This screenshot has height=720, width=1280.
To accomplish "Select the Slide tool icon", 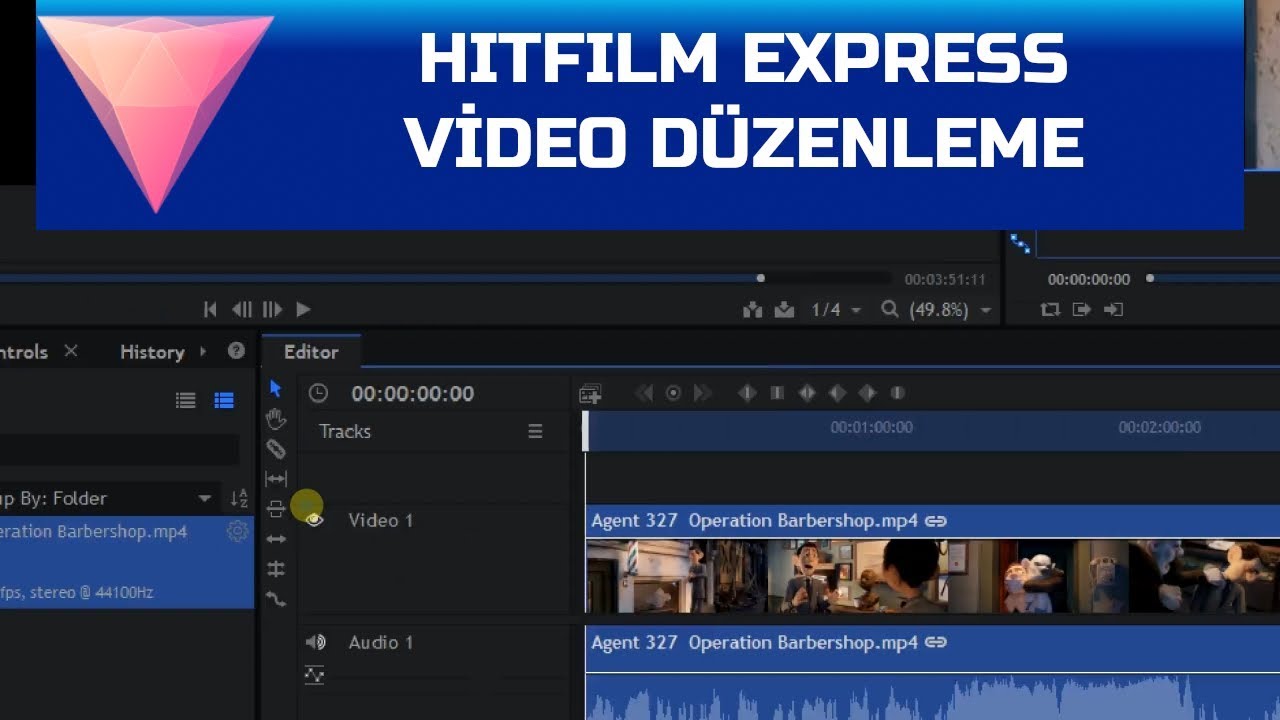I will (x=276, y=509).
